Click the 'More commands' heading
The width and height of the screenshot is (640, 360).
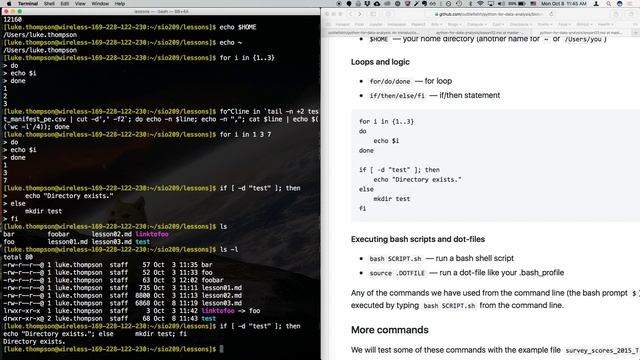click(x=389, y=330)
